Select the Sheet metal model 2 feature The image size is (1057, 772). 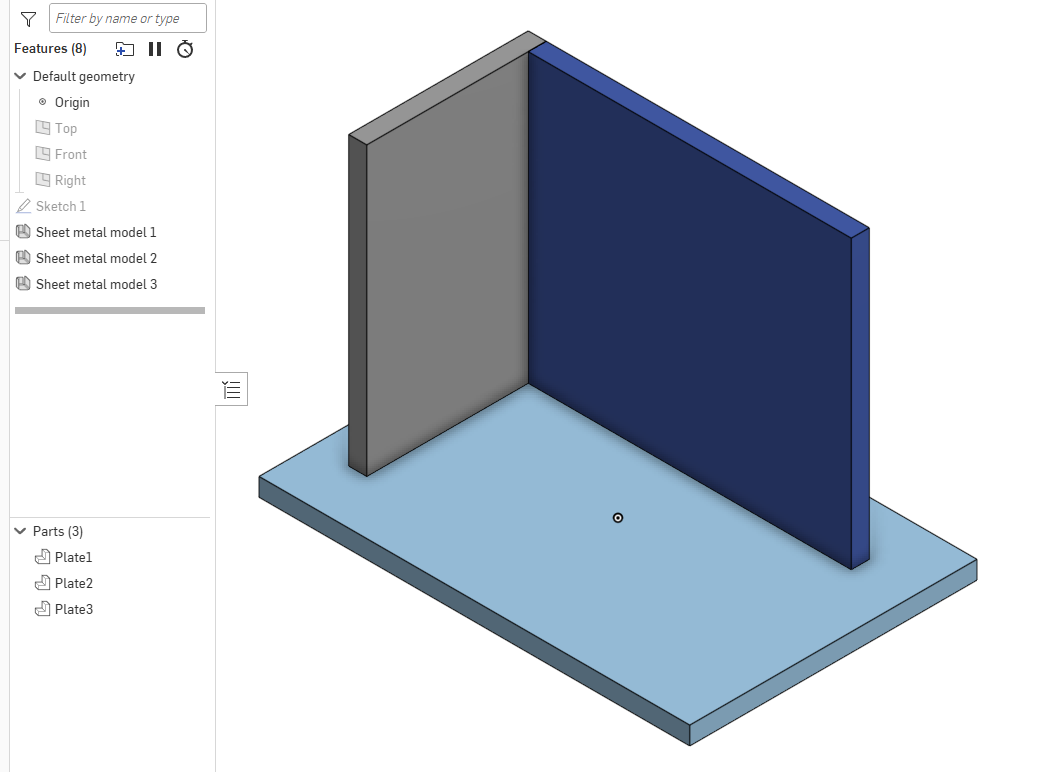point(95,257)
